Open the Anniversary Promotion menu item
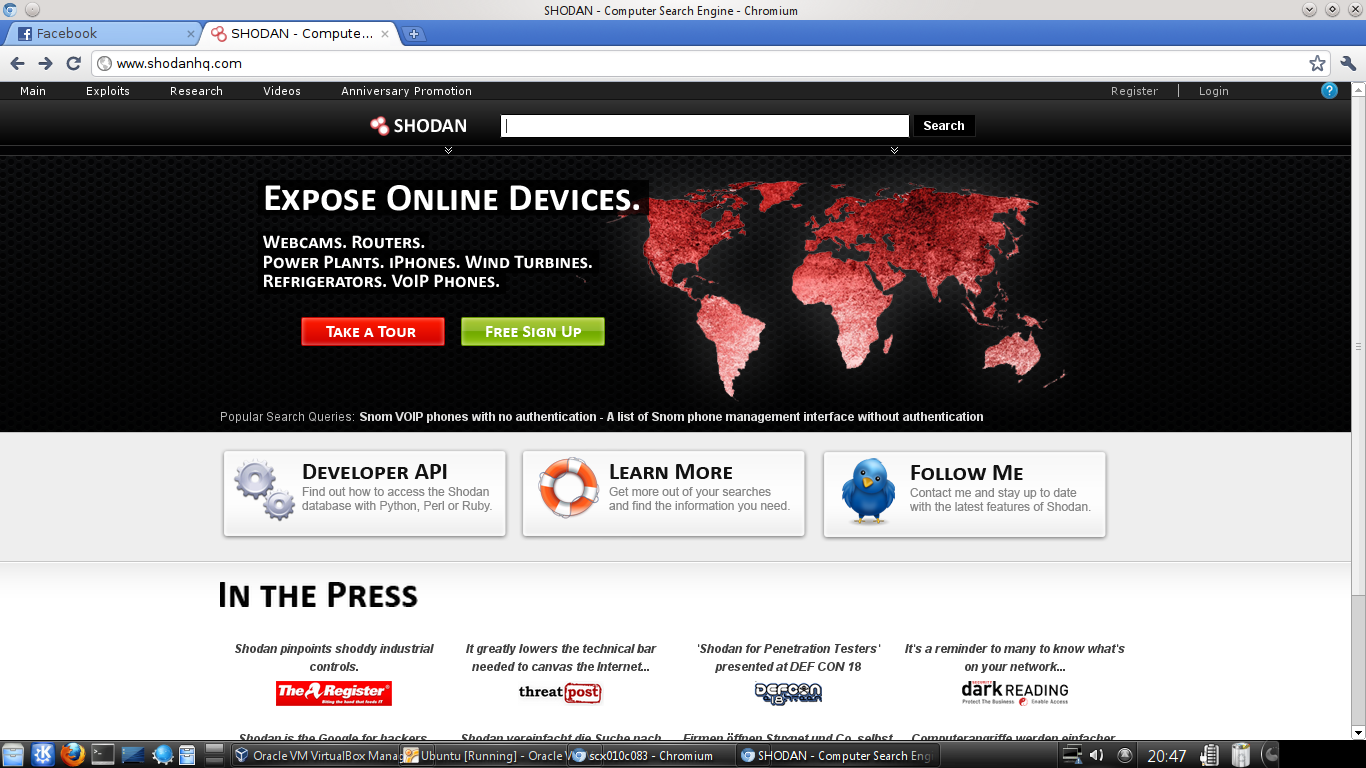1366x768 pixels. [406, 91]
